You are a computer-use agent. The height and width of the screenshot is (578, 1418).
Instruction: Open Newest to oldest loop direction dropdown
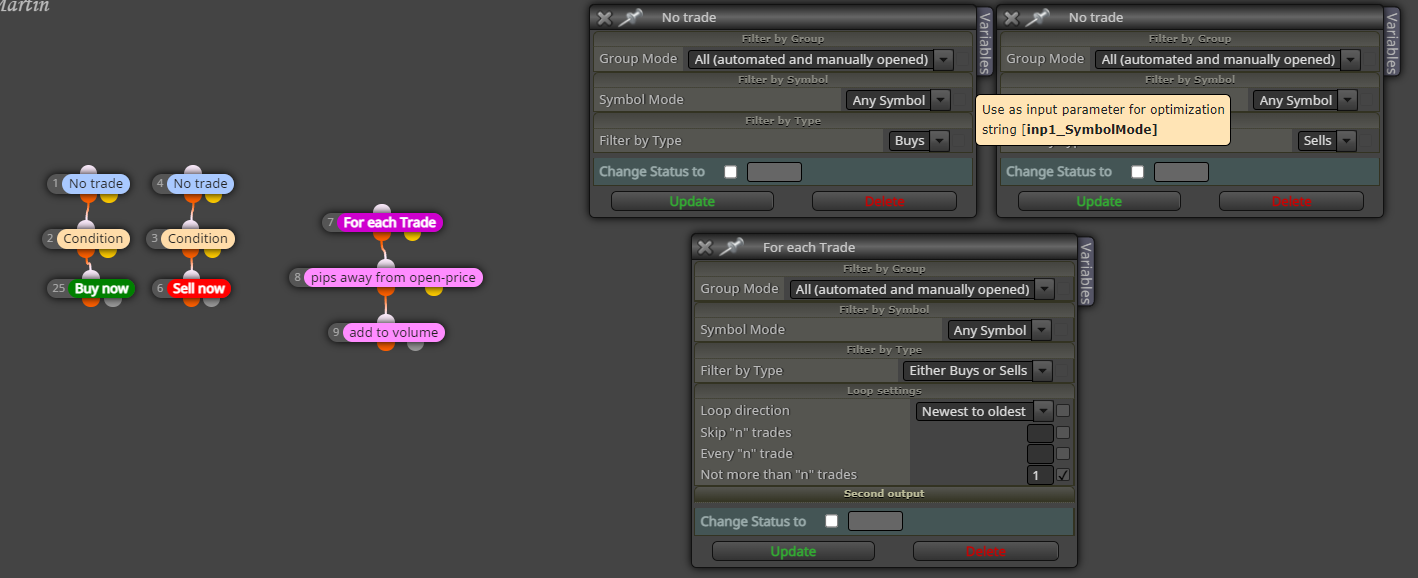tap(985, 411)
